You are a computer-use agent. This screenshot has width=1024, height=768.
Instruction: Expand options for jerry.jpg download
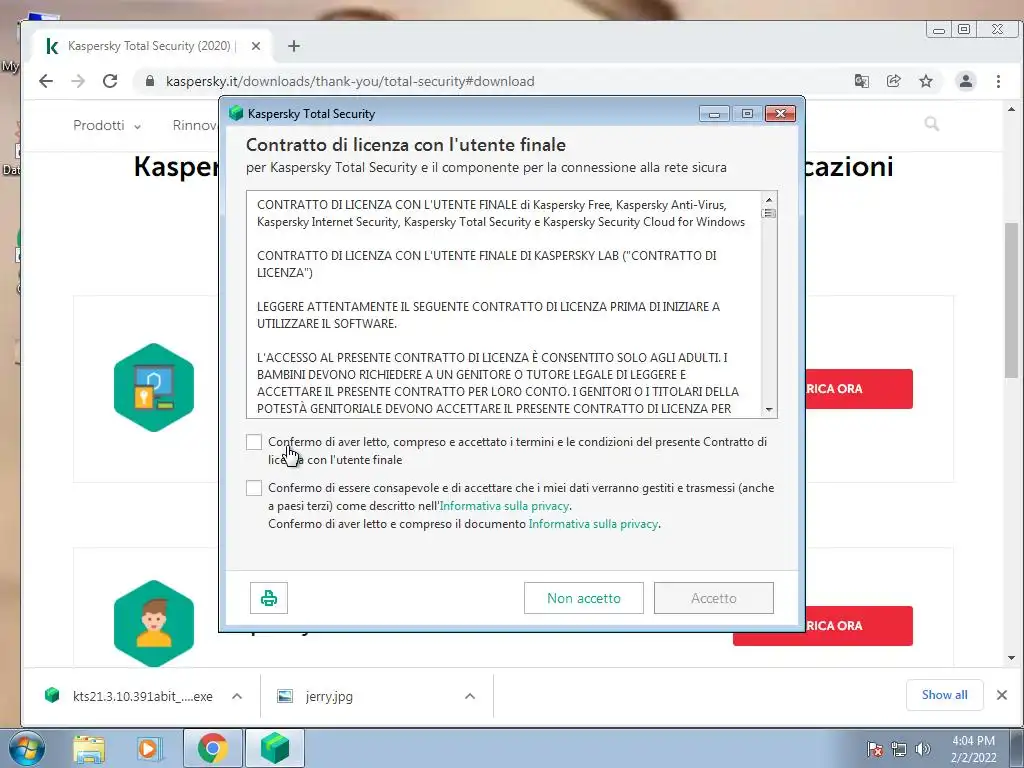tap(470, 696)
